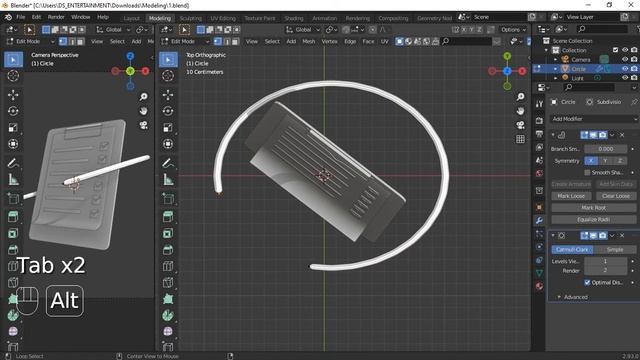Open the Output properties tab
Screen dimensions: 640x360
[539, 134]
